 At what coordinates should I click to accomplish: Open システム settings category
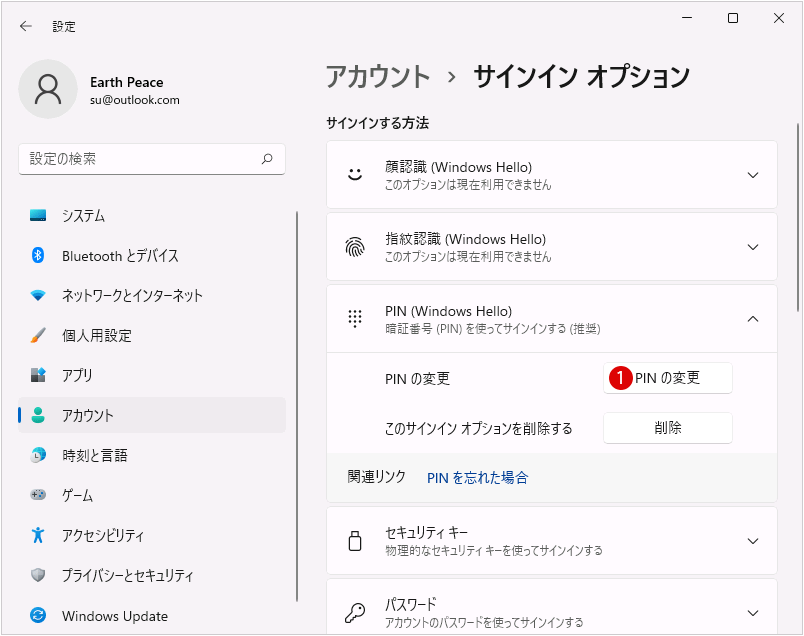coord(152,215)
